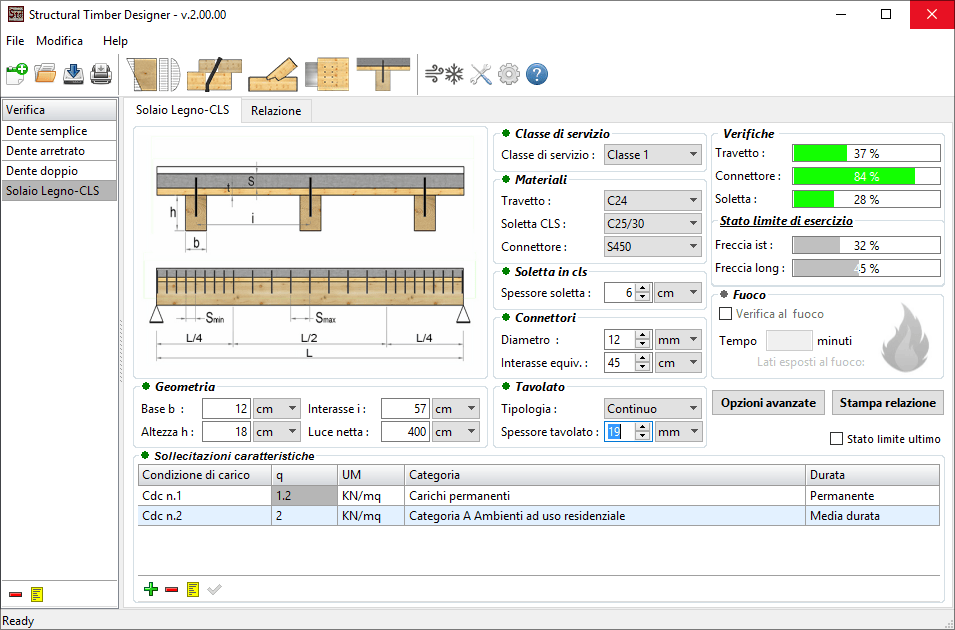Click the Base b input field
Viewport: 955px width, 630px height.
point(226,409)
